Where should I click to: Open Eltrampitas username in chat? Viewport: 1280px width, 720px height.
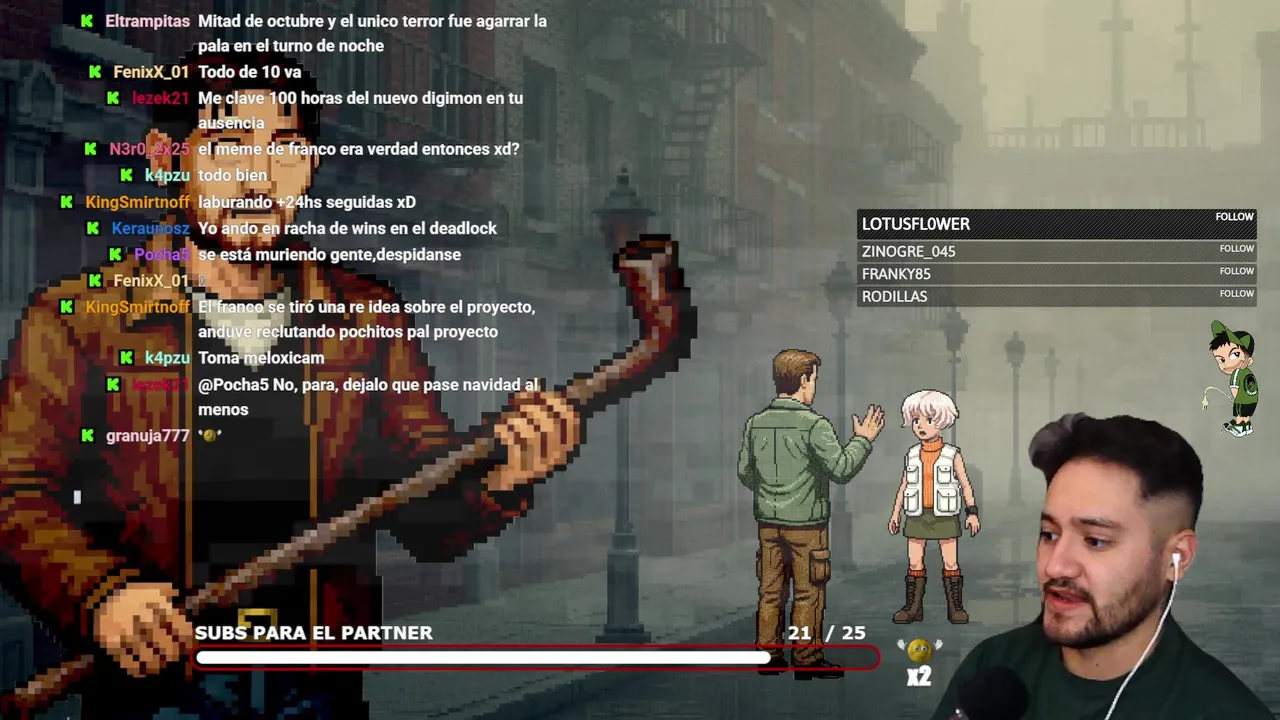click(147, 20)
